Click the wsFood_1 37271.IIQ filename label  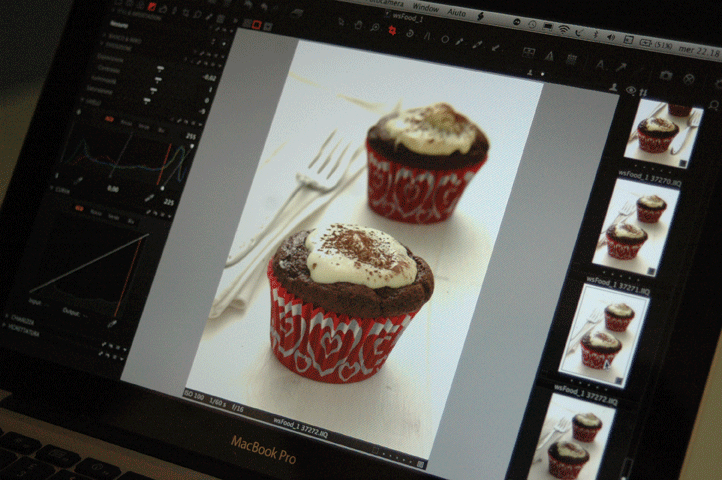click(x=617, y=286)
